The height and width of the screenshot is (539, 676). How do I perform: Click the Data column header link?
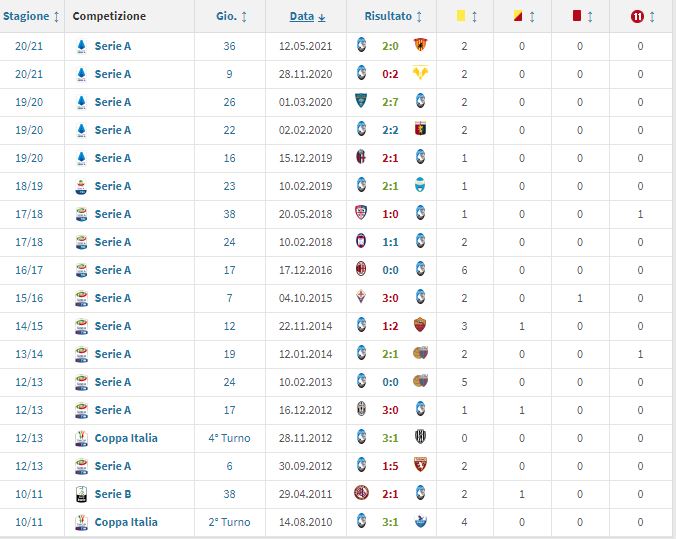pos(301,17)
